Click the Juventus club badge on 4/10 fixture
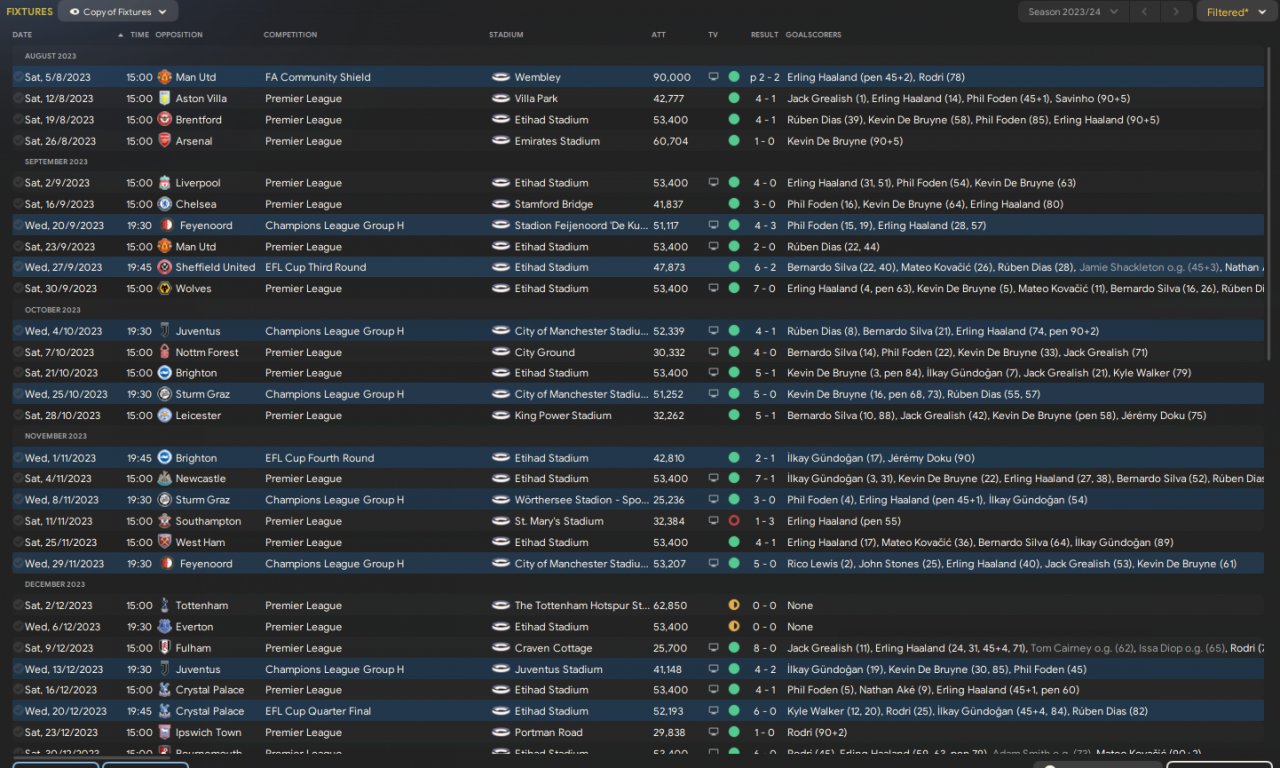The width and height of the screenshot is (1280, 768). (165, 331)
